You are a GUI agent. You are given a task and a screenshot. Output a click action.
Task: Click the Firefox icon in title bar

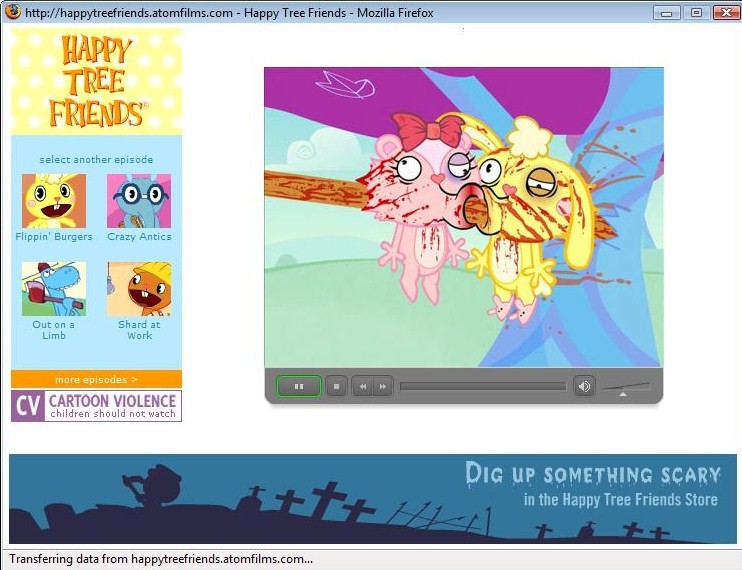pos(13,11)
